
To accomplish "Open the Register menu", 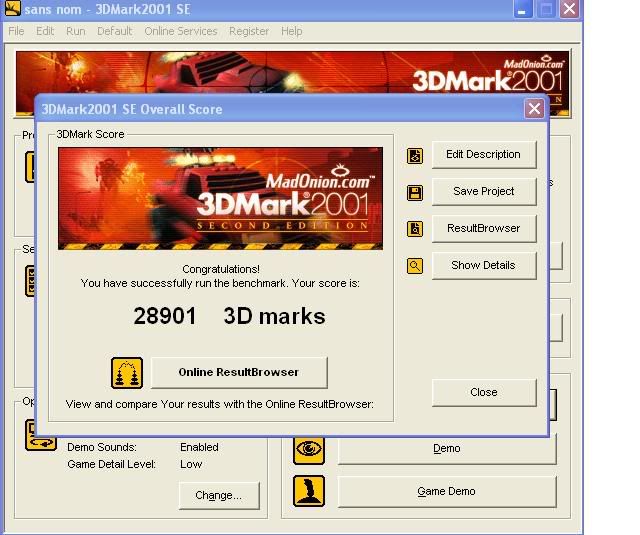I will 249,31.
